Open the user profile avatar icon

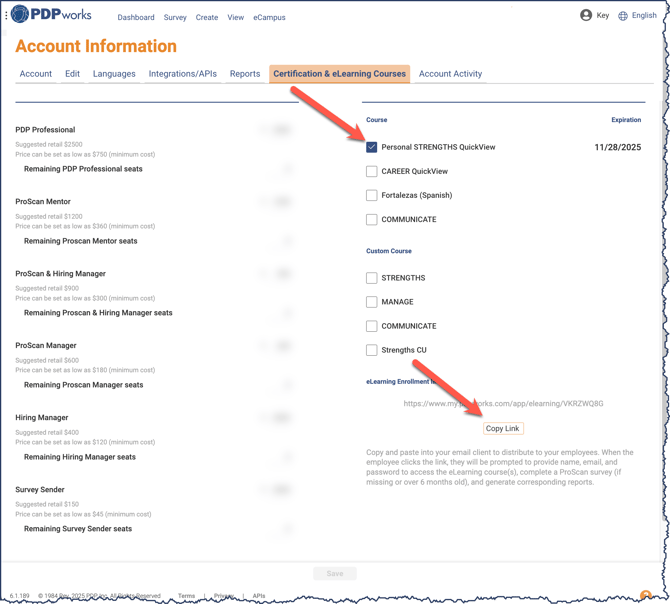(x=586, y=15)
